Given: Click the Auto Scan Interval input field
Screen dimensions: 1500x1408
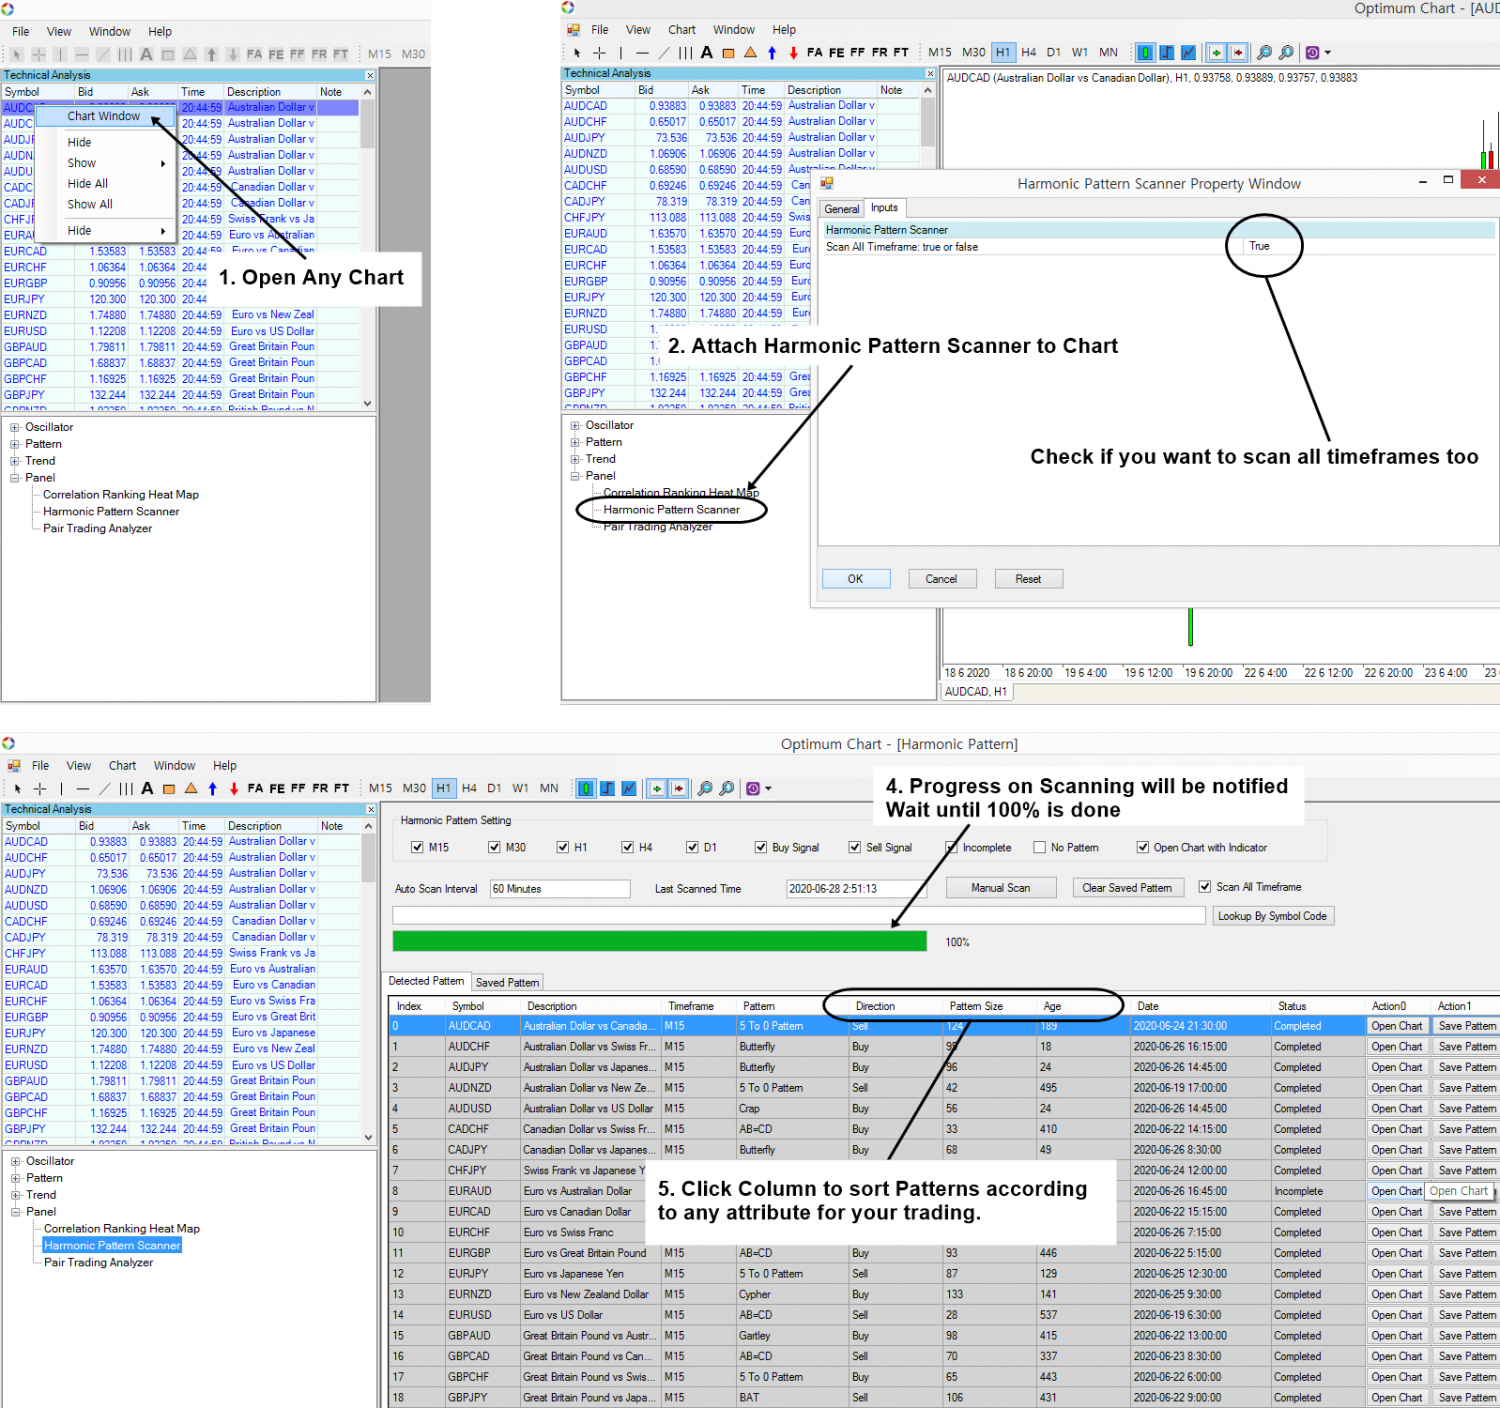Looking at the screenshot, I should click(x=558, y=888).
